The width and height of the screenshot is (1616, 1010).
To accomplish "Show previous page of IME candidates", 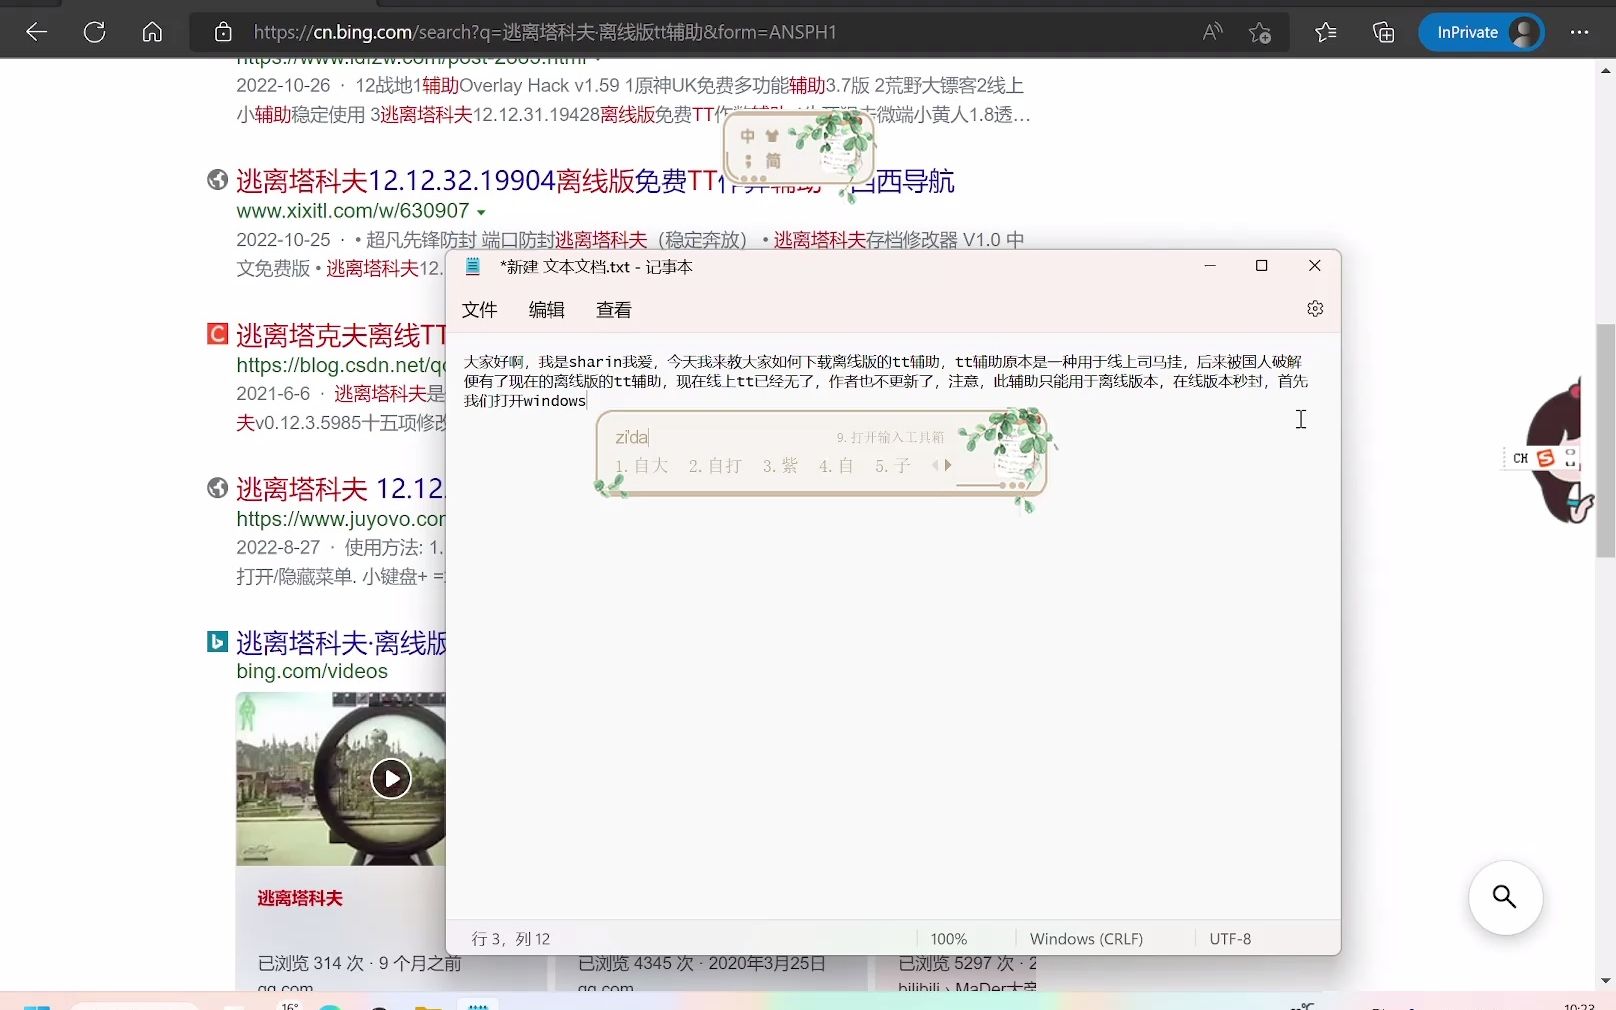I will pos(935,465).
